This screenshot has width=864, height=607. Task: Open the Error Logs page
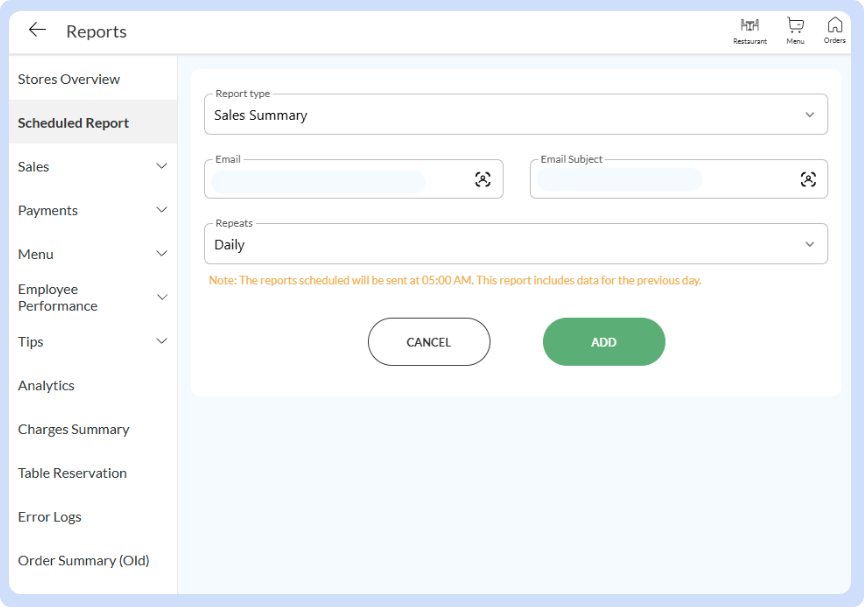click(x=49, y=517)
